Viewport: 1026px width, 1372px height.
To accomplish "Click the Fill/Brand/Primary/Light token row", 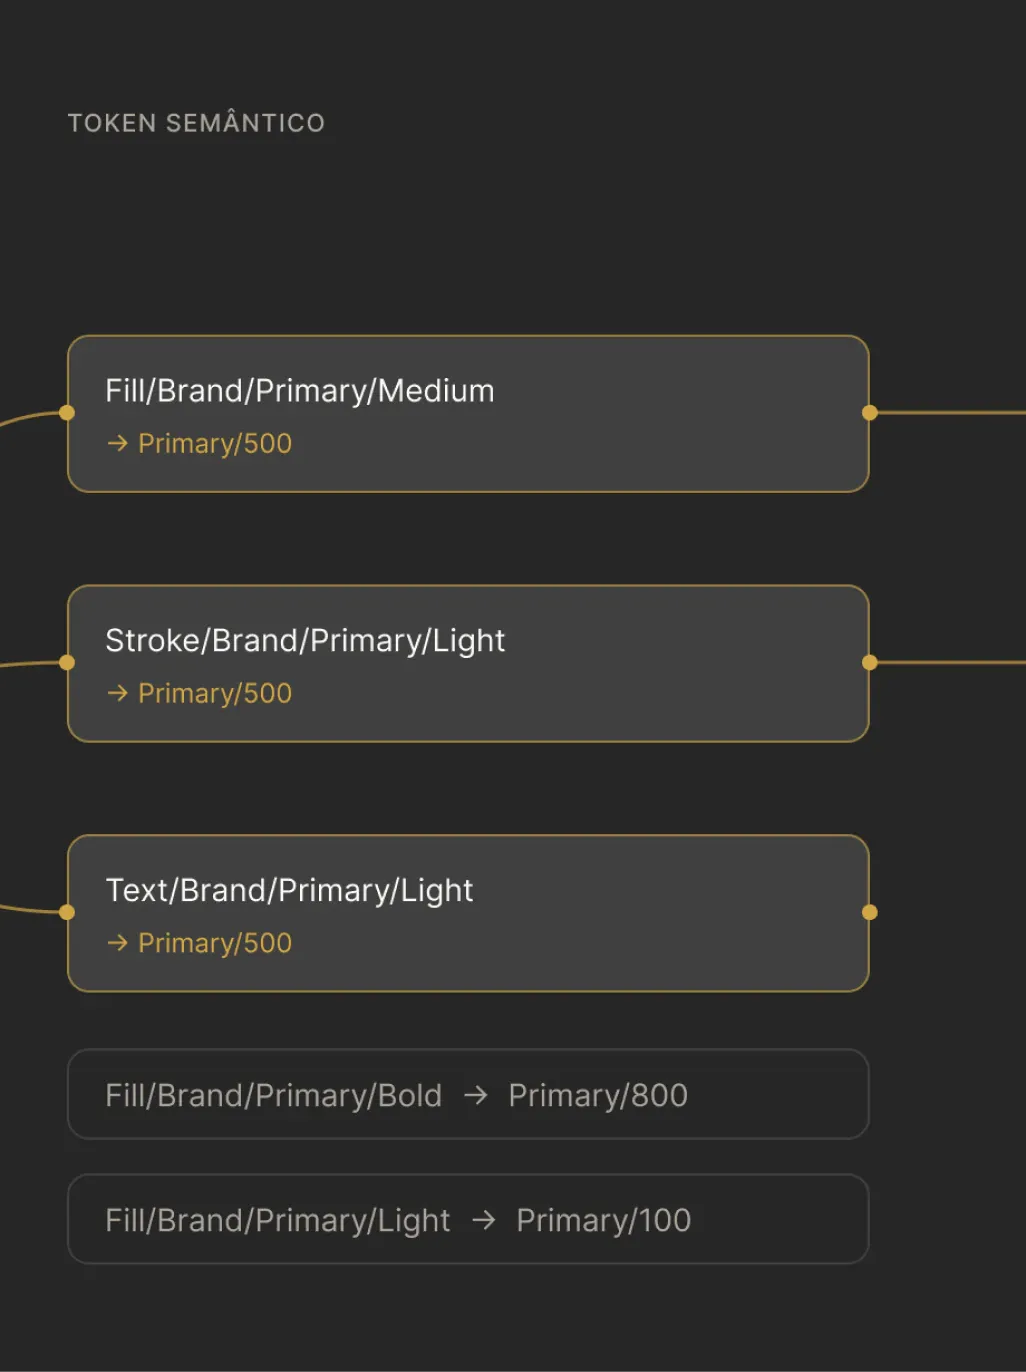I will pos(468,1219).
